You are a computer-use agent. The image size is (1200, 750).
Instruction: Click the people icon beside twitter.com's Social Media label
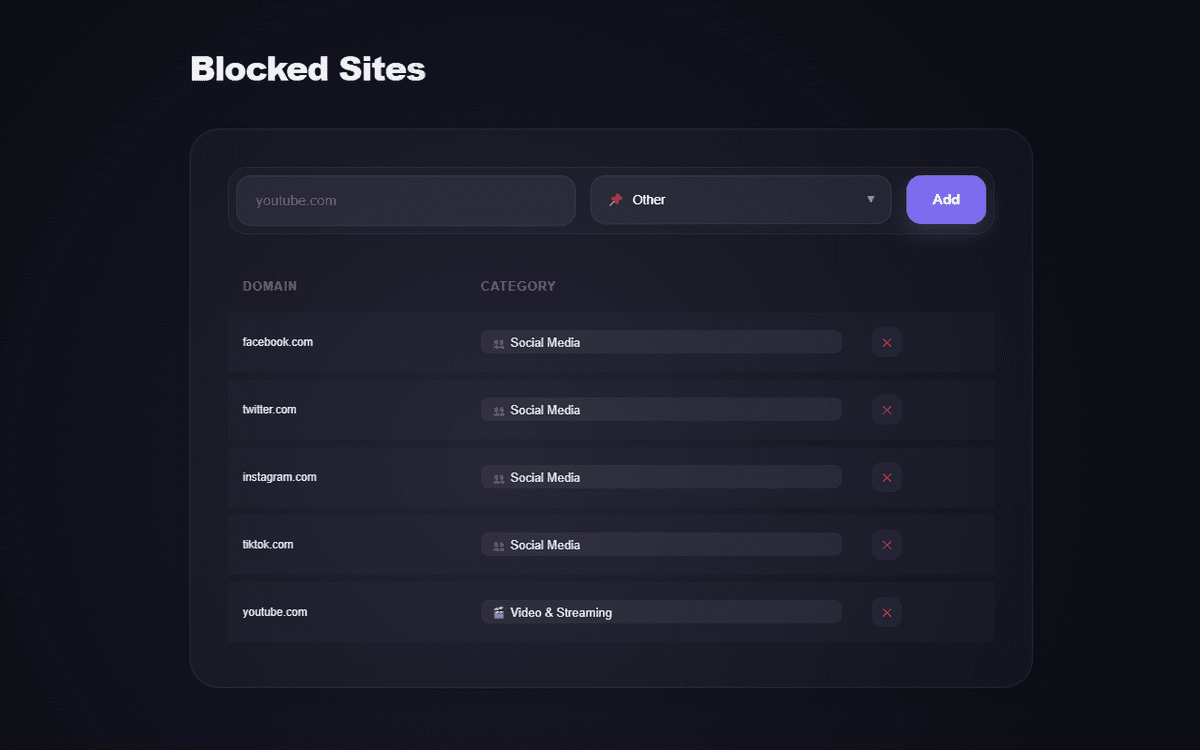pyautogui.click(x=498, y=409)
